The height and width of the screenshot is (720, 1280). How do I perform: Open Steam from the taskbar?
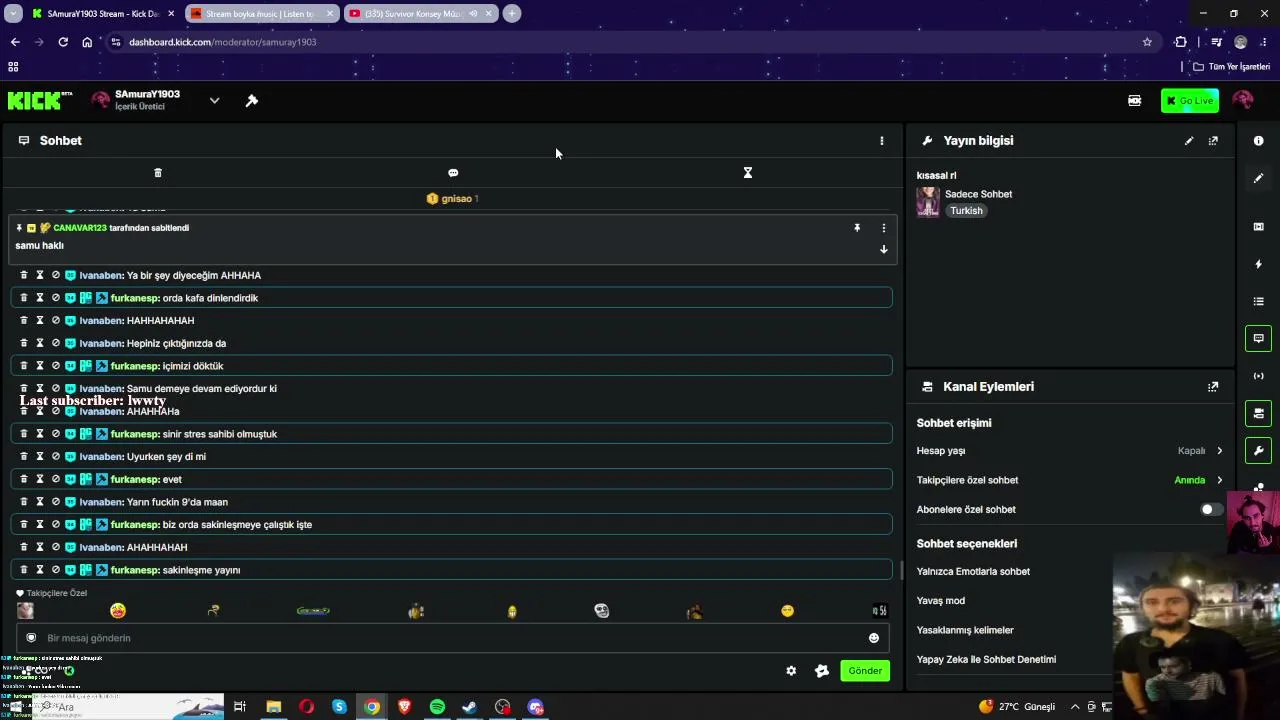pos(469,707)
